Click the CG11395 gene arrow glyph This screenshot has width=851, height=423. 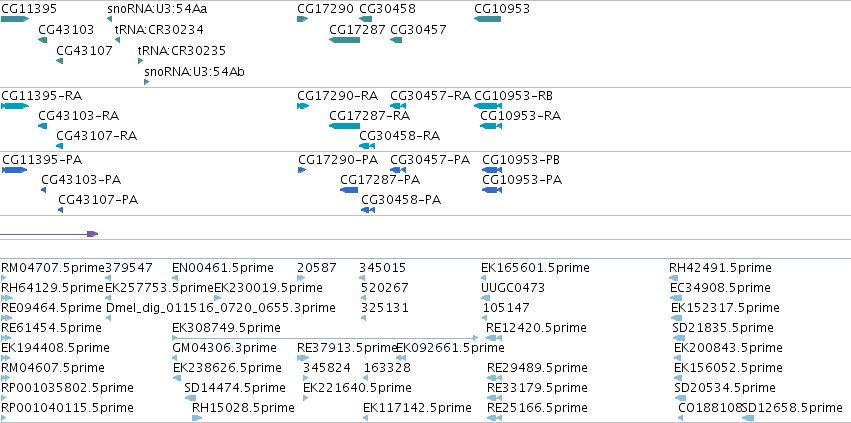click(x=15, y=19)
